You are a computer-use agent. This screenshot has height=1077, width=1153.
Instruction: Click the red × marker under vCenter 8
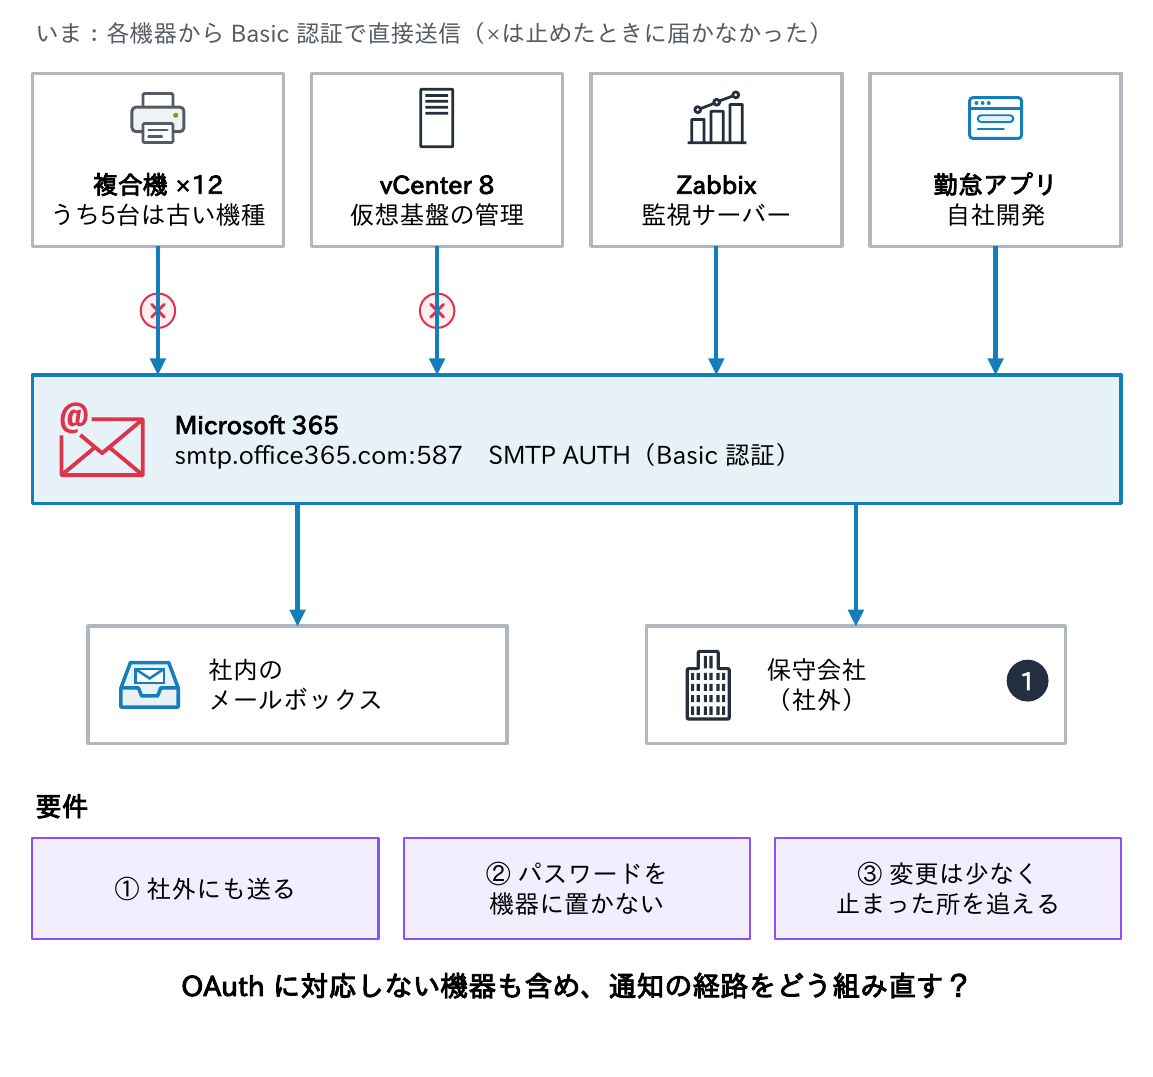tap(437, 311)
